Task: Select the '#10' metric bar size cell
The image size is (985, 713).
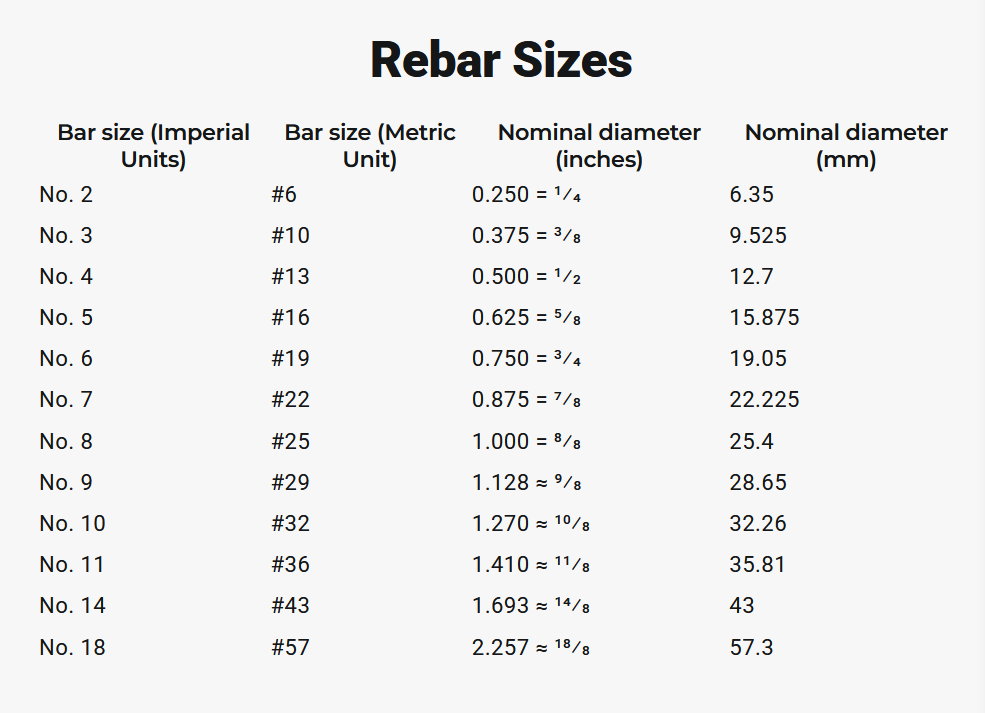Action: click(x=290, y=236)
